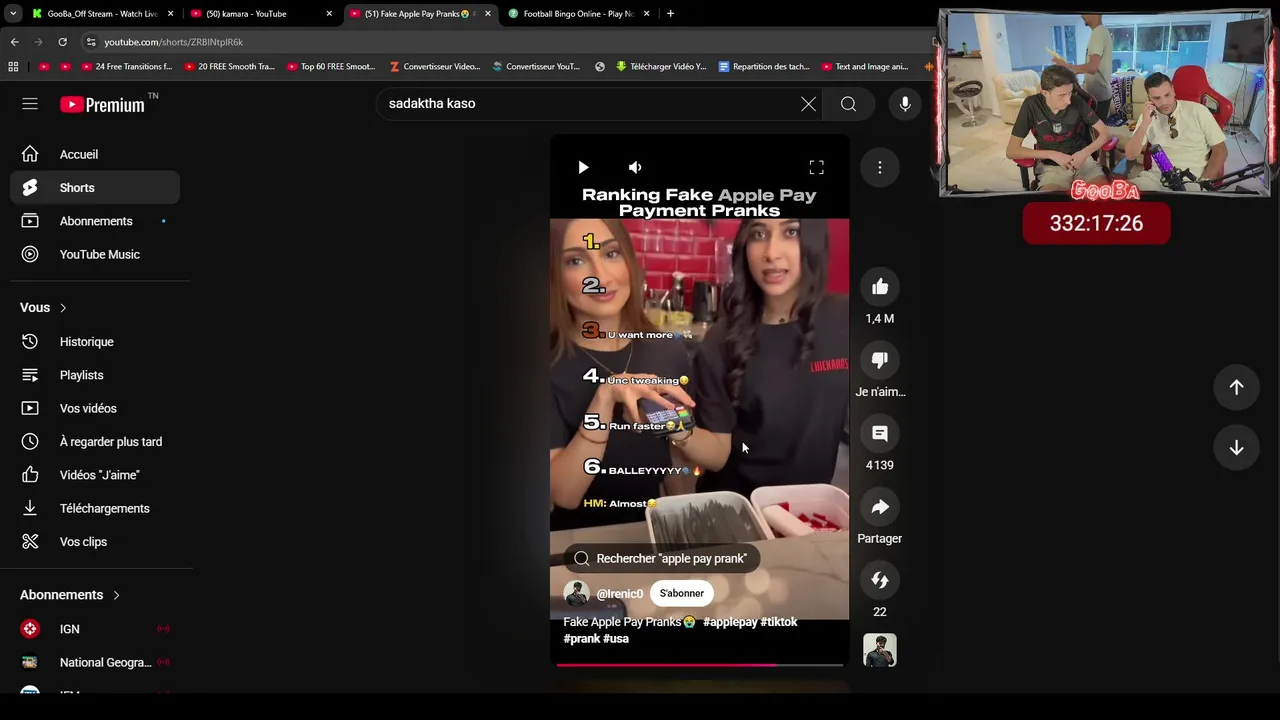Open the sound thumbnail below remix
The height and width of the screenshot is (720, 1280).
[x=880, y=650]
